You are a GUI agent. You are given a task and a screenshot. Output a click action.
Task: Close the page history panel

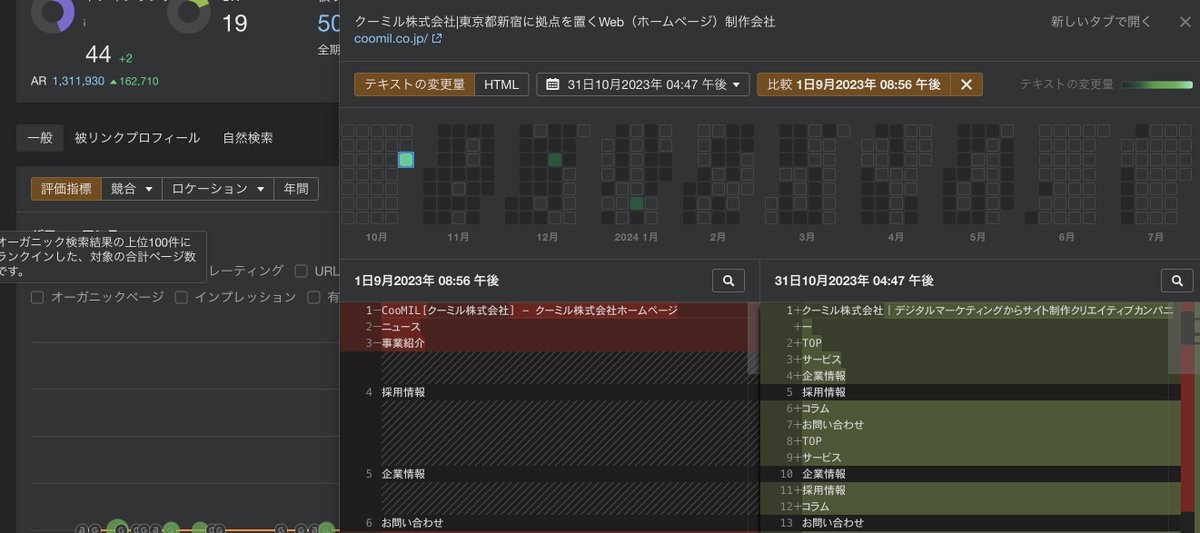click(1185, 22)
